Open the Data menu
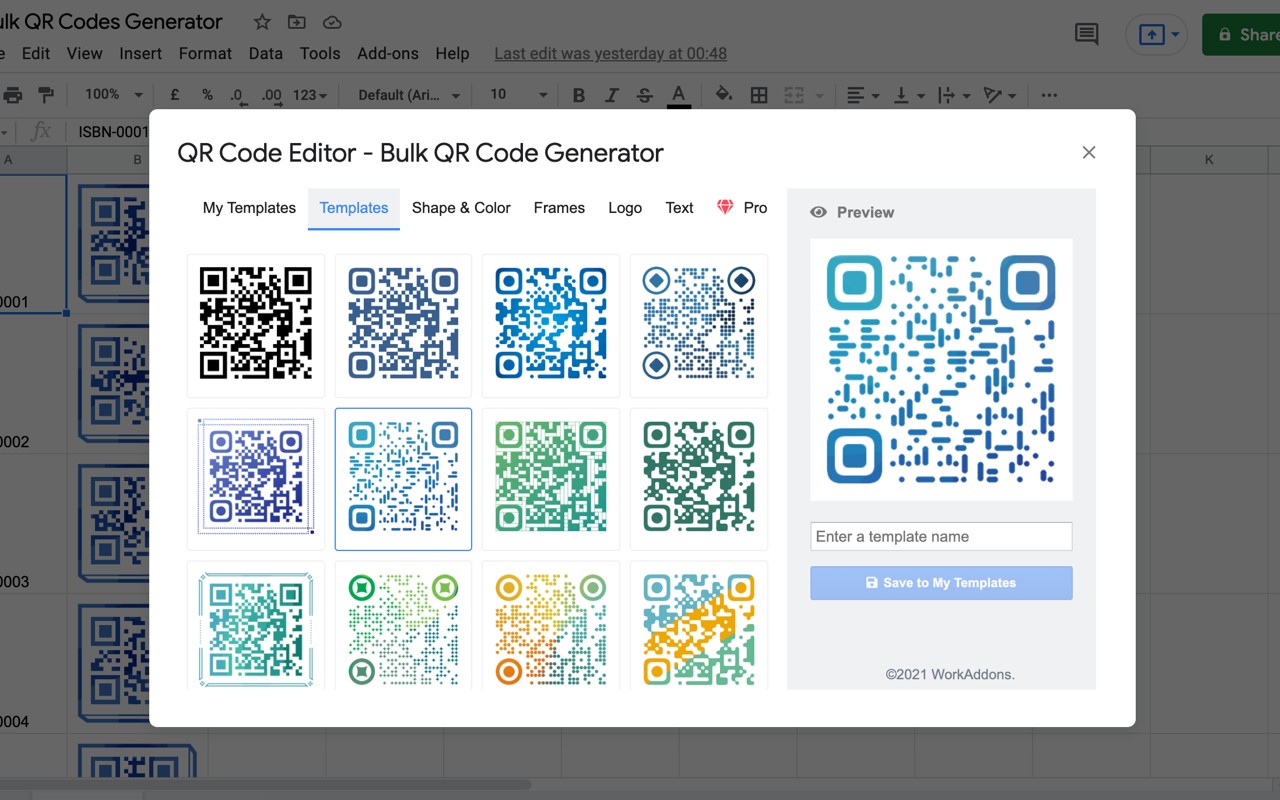Image resolution: width=1280 pixels, height=800 pixels. (265, 53)
